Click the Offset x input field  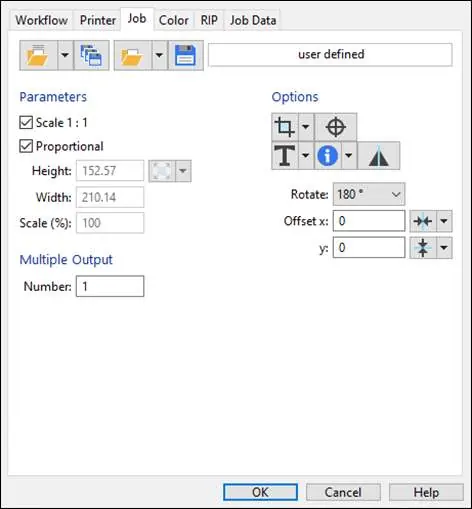pyautogui.click(x=369, y=221)
